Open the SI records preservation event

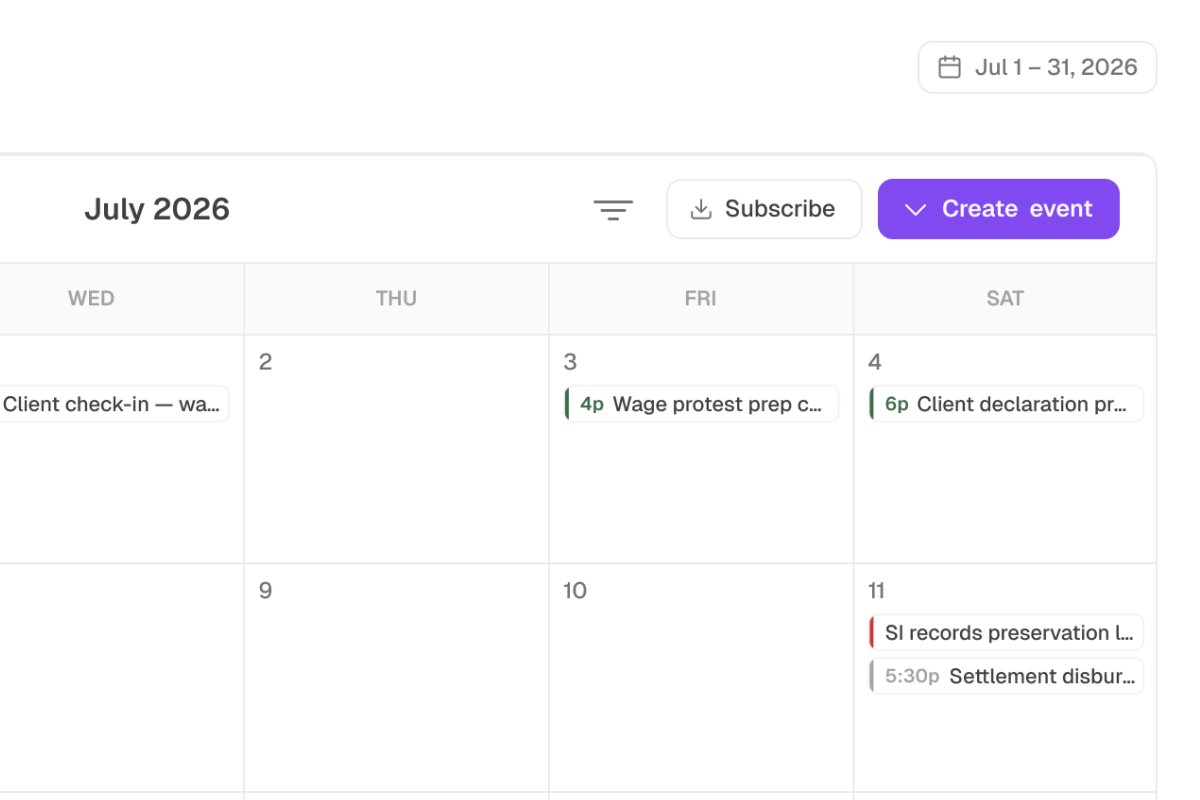[x=1006, y=633]
